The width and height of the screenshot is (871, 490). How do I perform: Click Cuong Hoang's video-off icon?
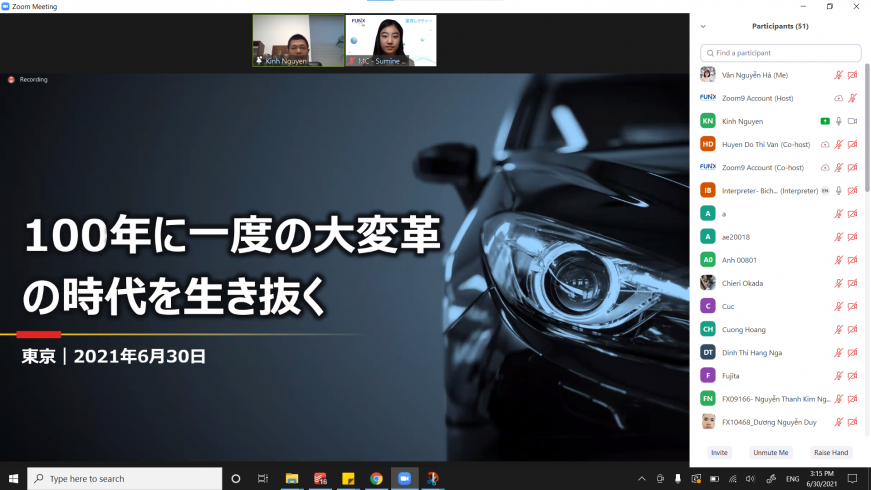(853, 329)
